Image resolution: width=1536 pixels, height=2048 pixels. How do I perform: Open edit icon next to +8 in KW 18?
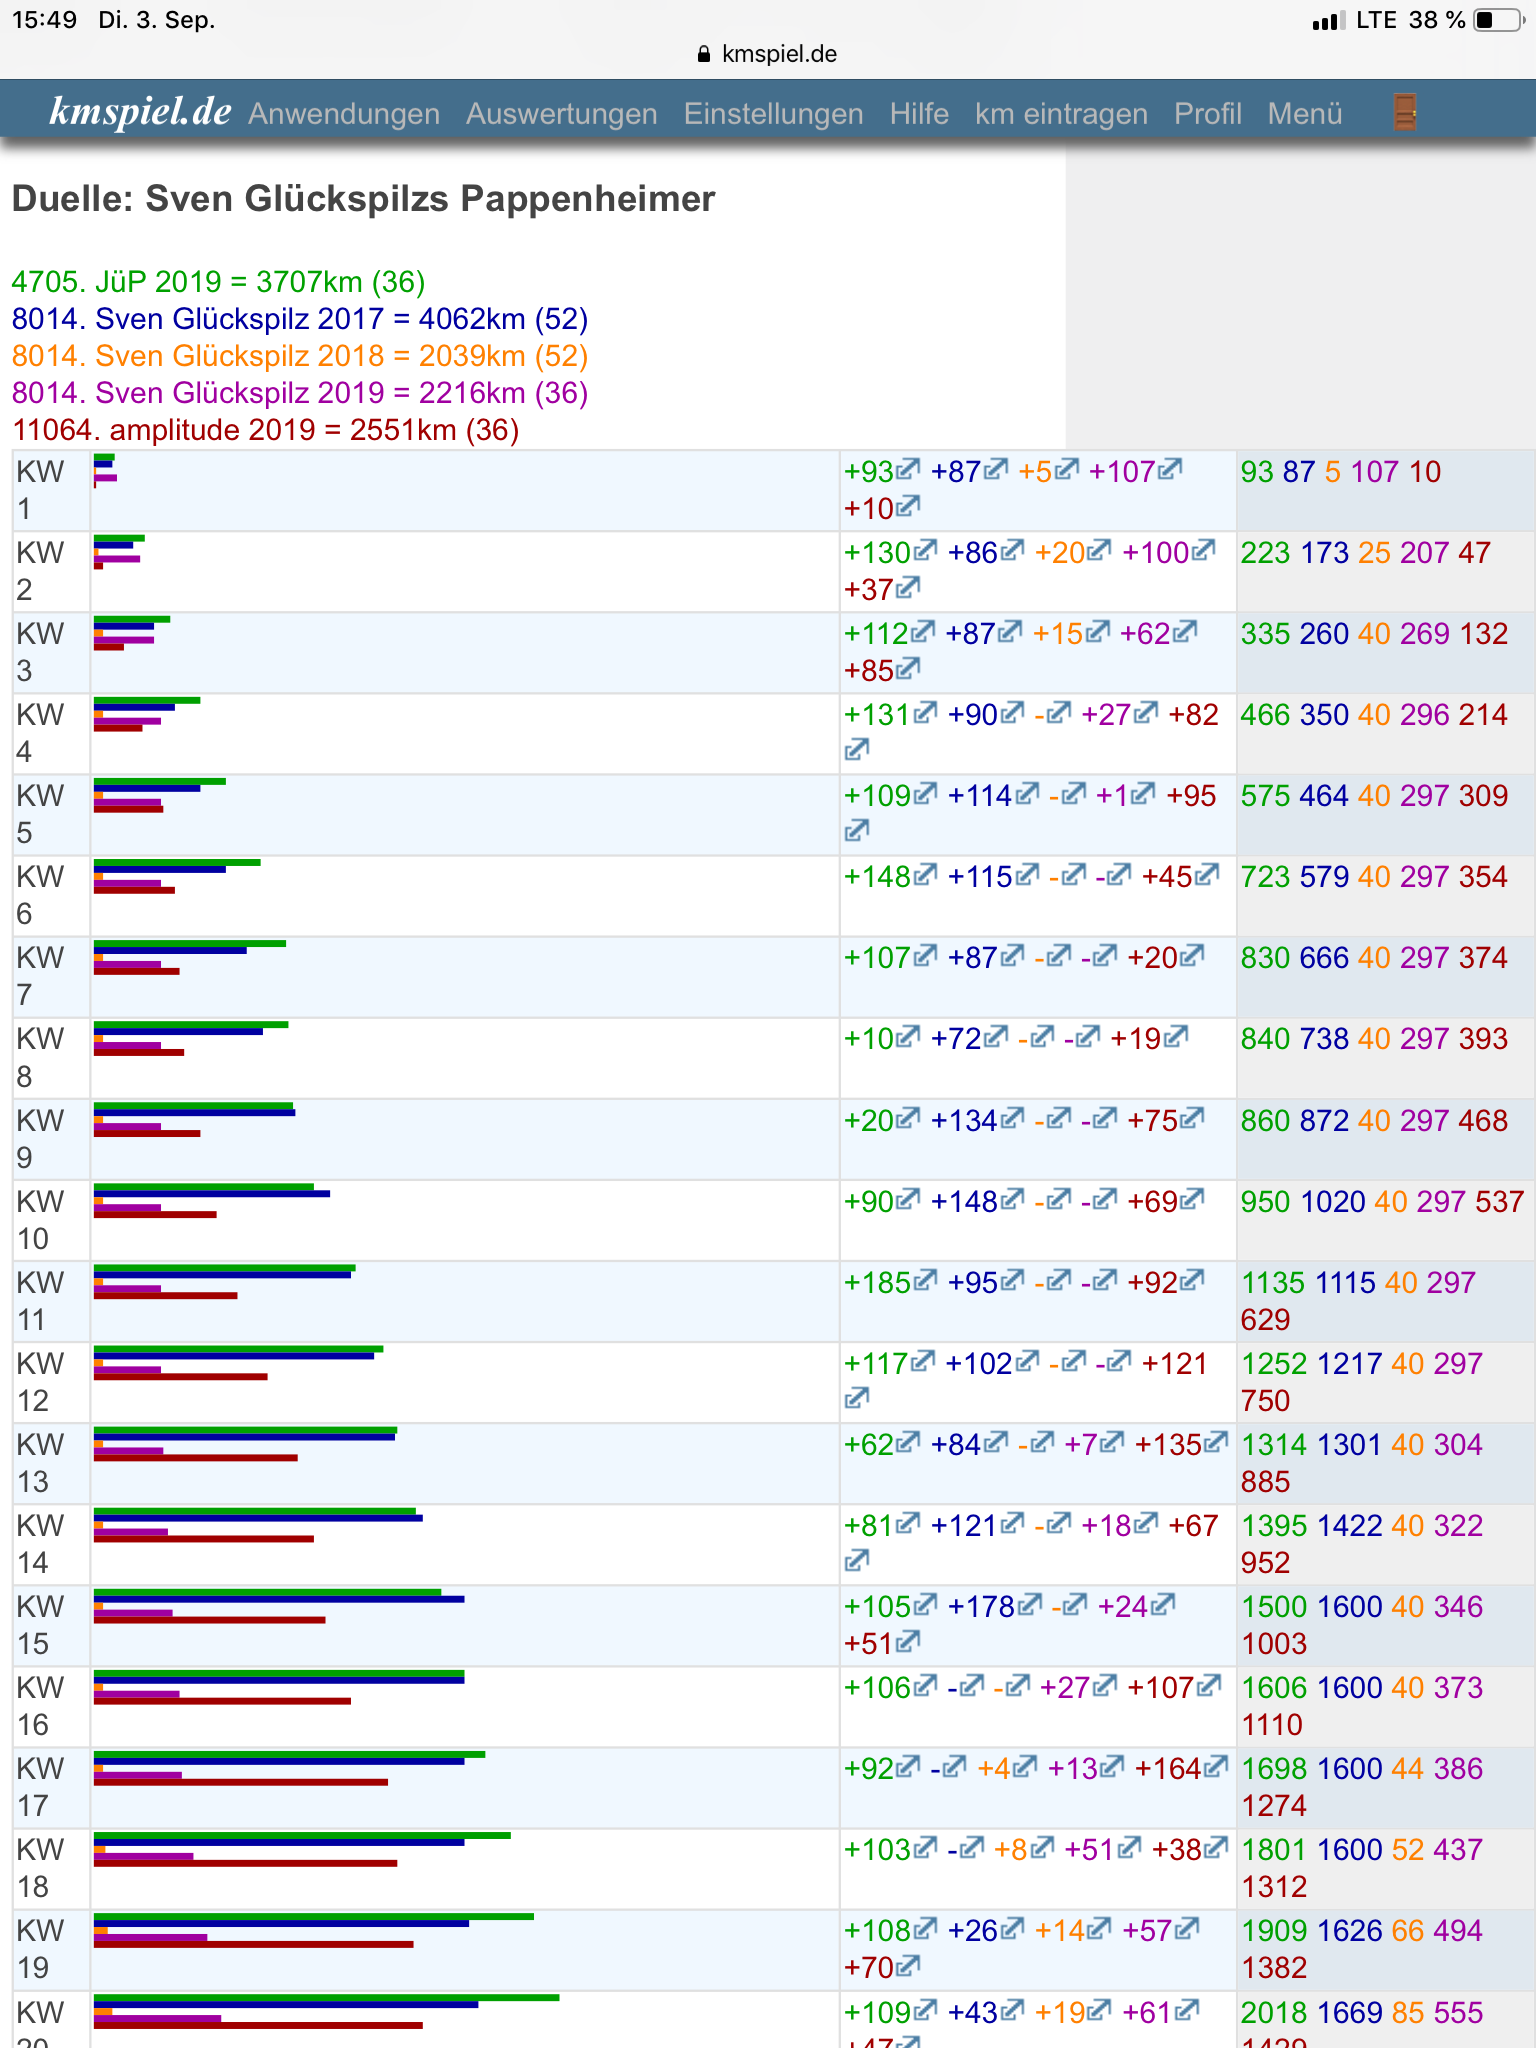pos(1042,1848)
